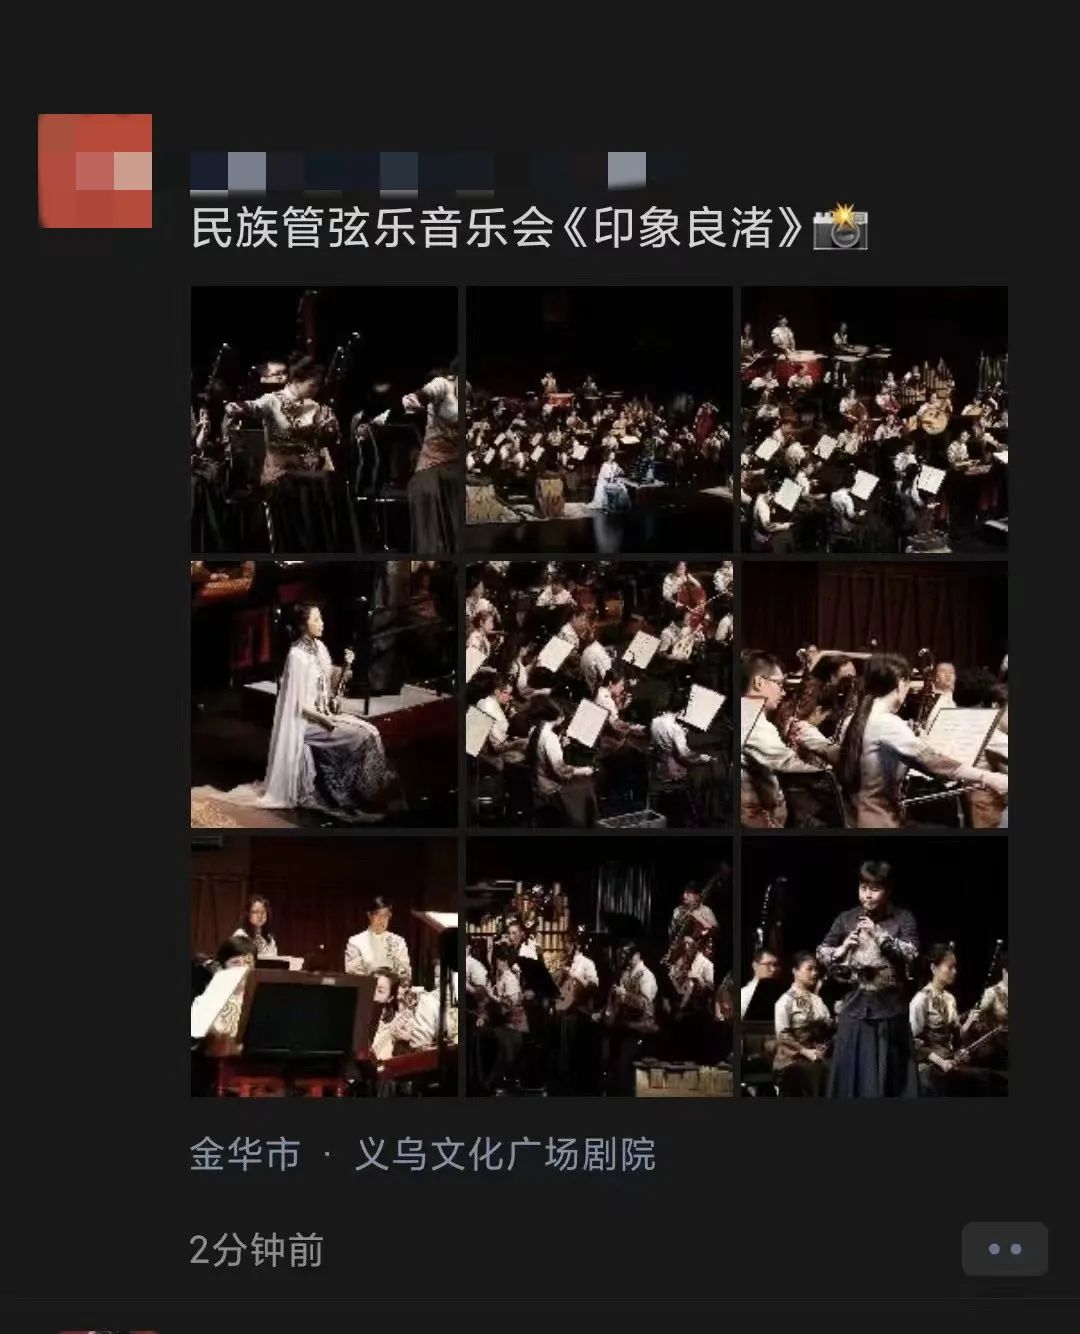Tap the 《印象良渚》 title in caption
The width and height of the screenshot is (1080, 1334).
click(x=679, y=228)
